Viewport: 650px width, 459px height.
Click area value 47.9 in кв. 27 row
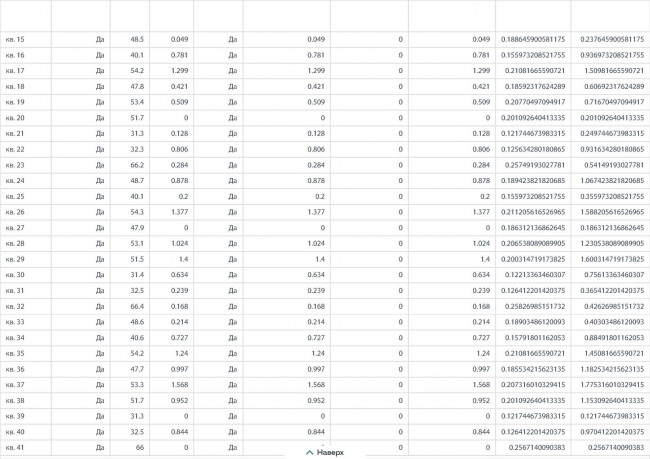tap(137, 228)
